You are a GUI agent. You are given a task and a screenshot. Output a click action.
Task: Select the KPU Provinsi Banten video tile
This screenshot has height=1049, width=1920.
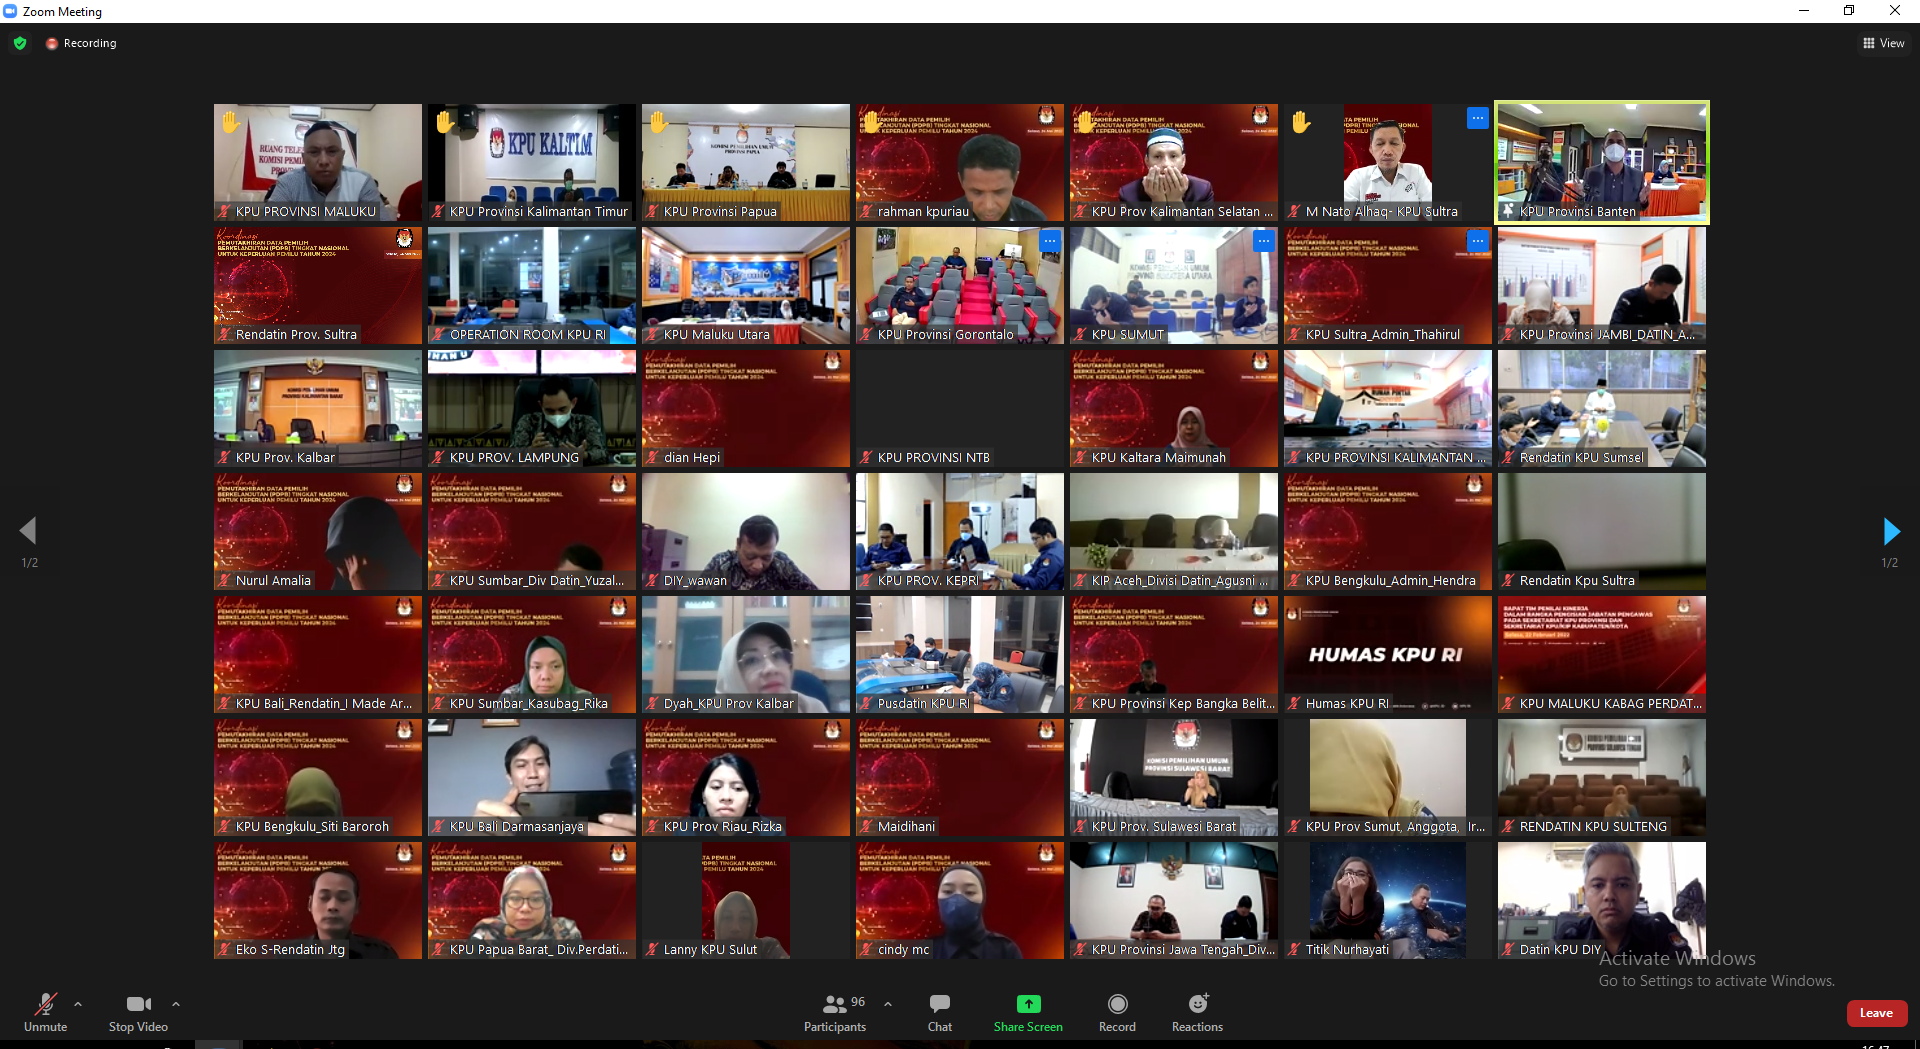point(1602,162)
